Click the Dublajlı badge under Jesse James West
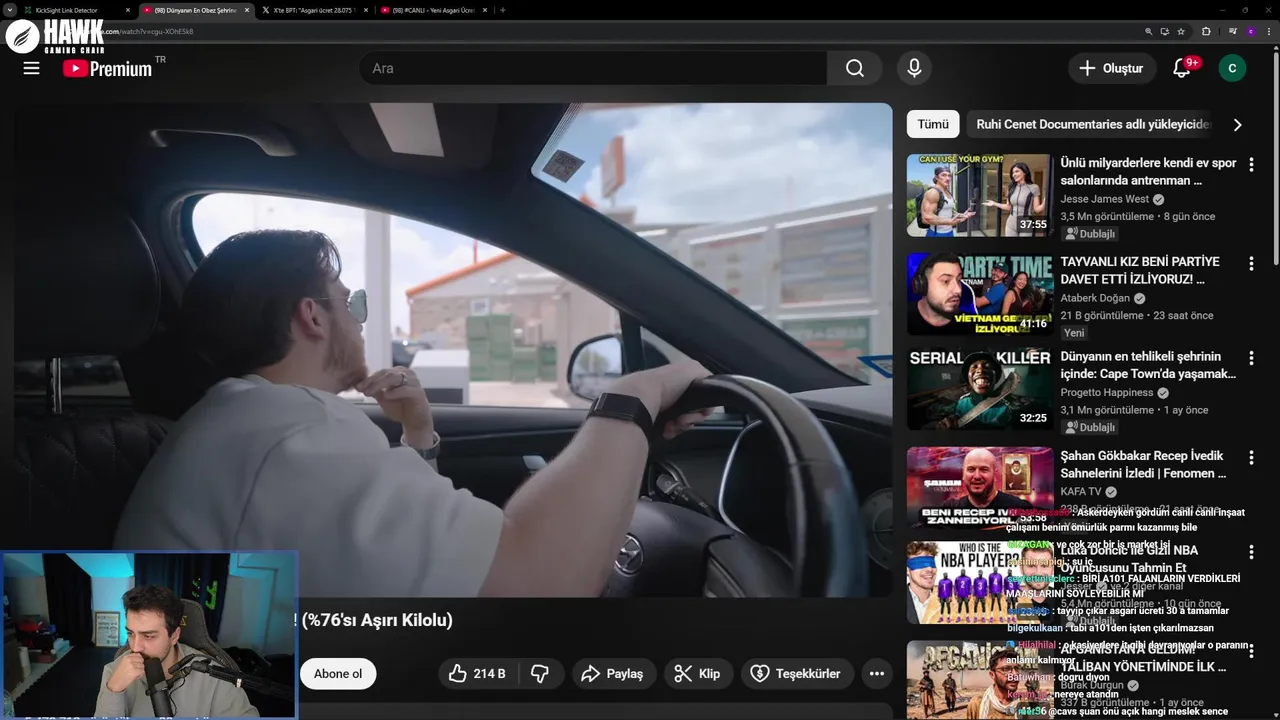The image size is (1280, 720). (x=1090, y=233)
